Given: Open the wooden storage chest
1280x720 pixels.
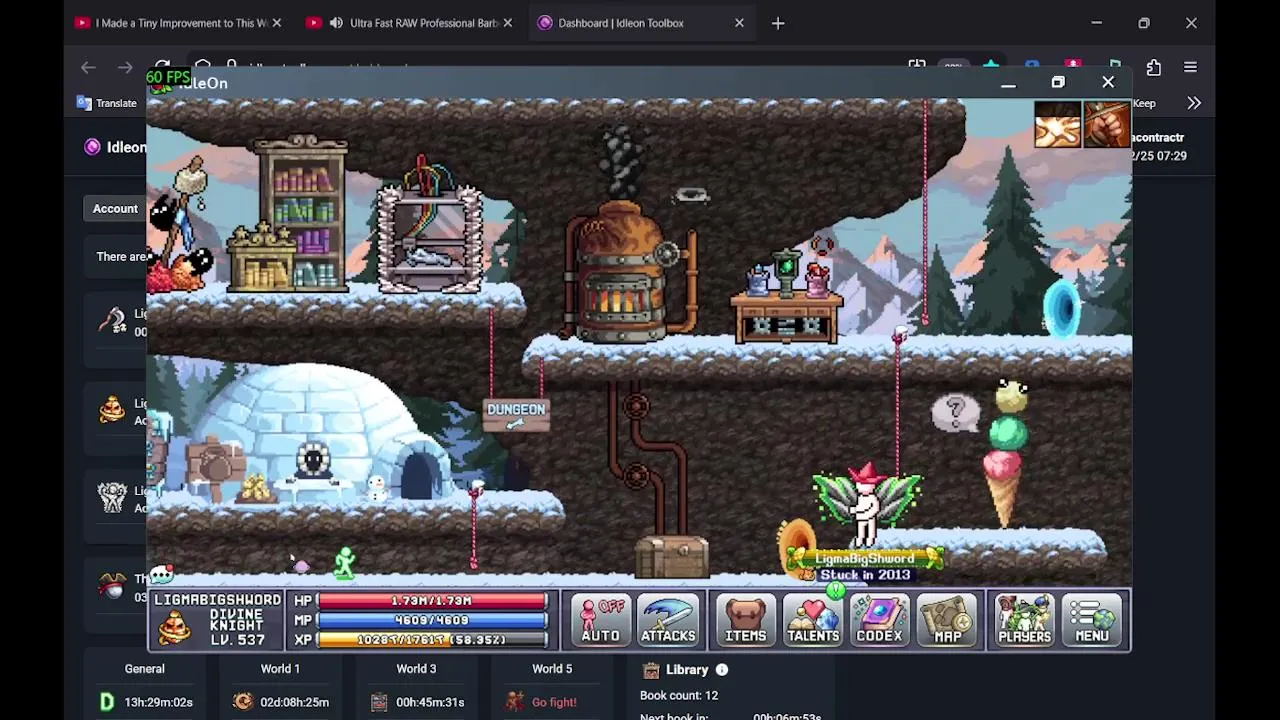Looking at the screenshot, I should [x=672, y=557].
